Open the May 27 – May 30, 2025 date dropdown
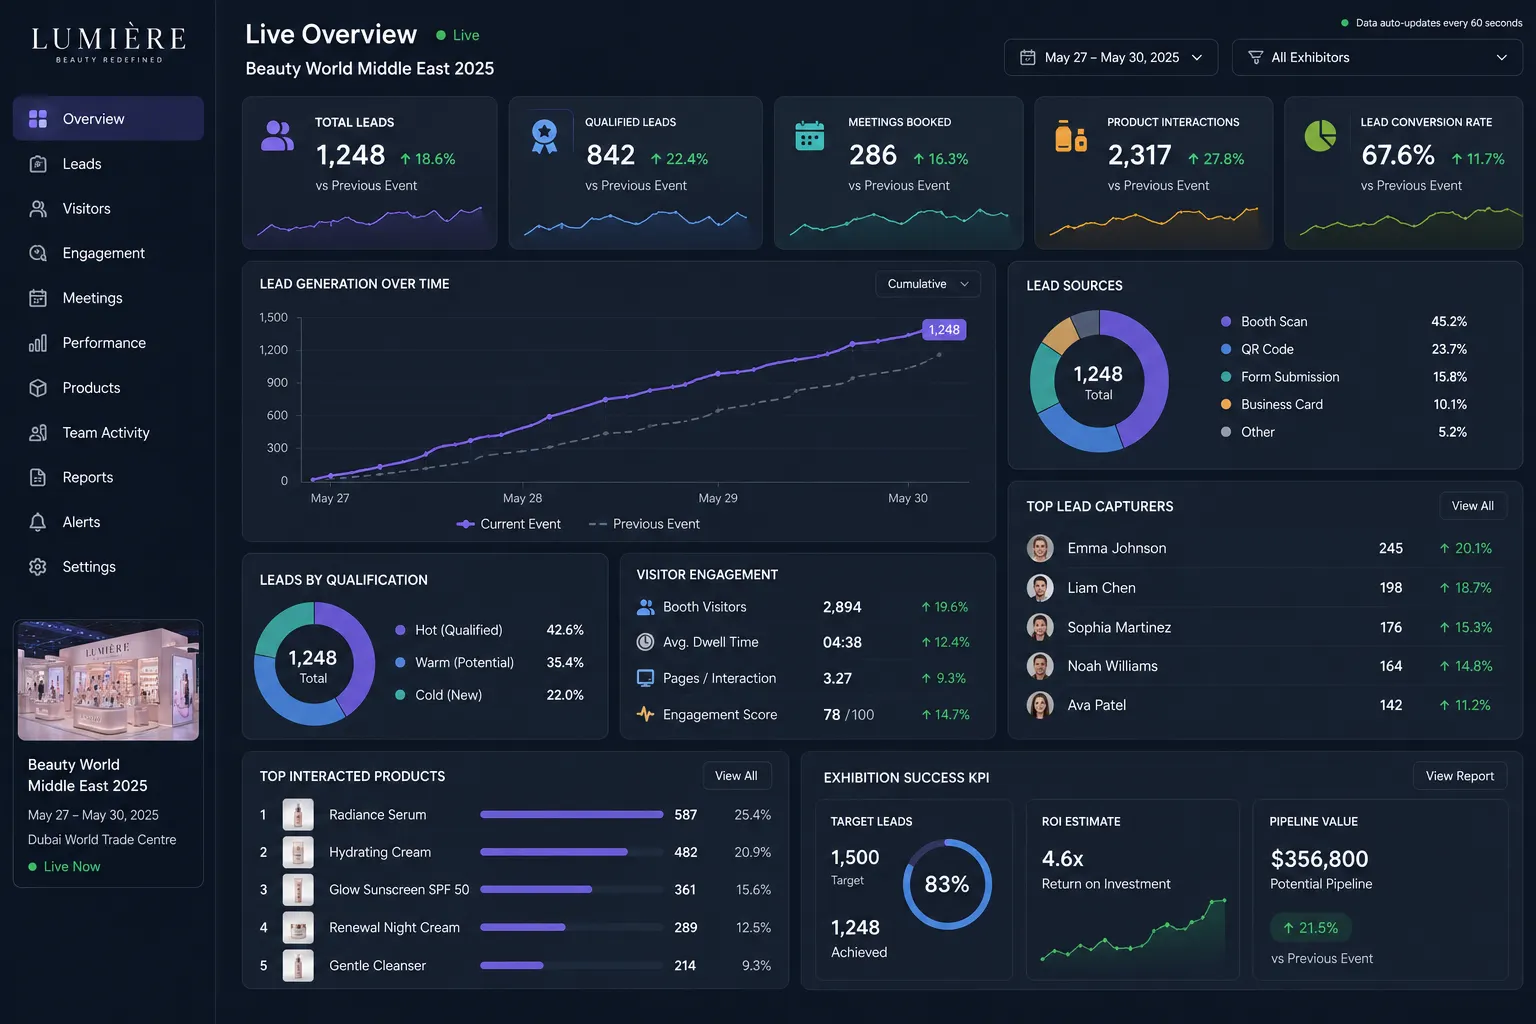Screen dimensions: 1536x1024 (1111, 58)
